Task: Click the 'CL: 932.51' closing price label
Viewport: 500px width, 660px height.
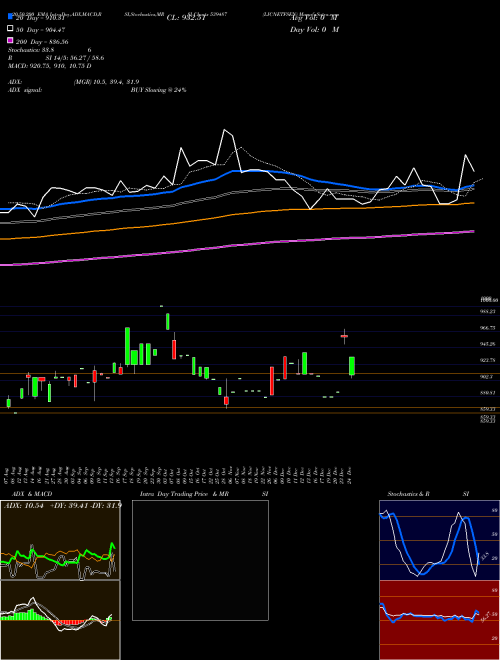Action: [x=186, y=18]
